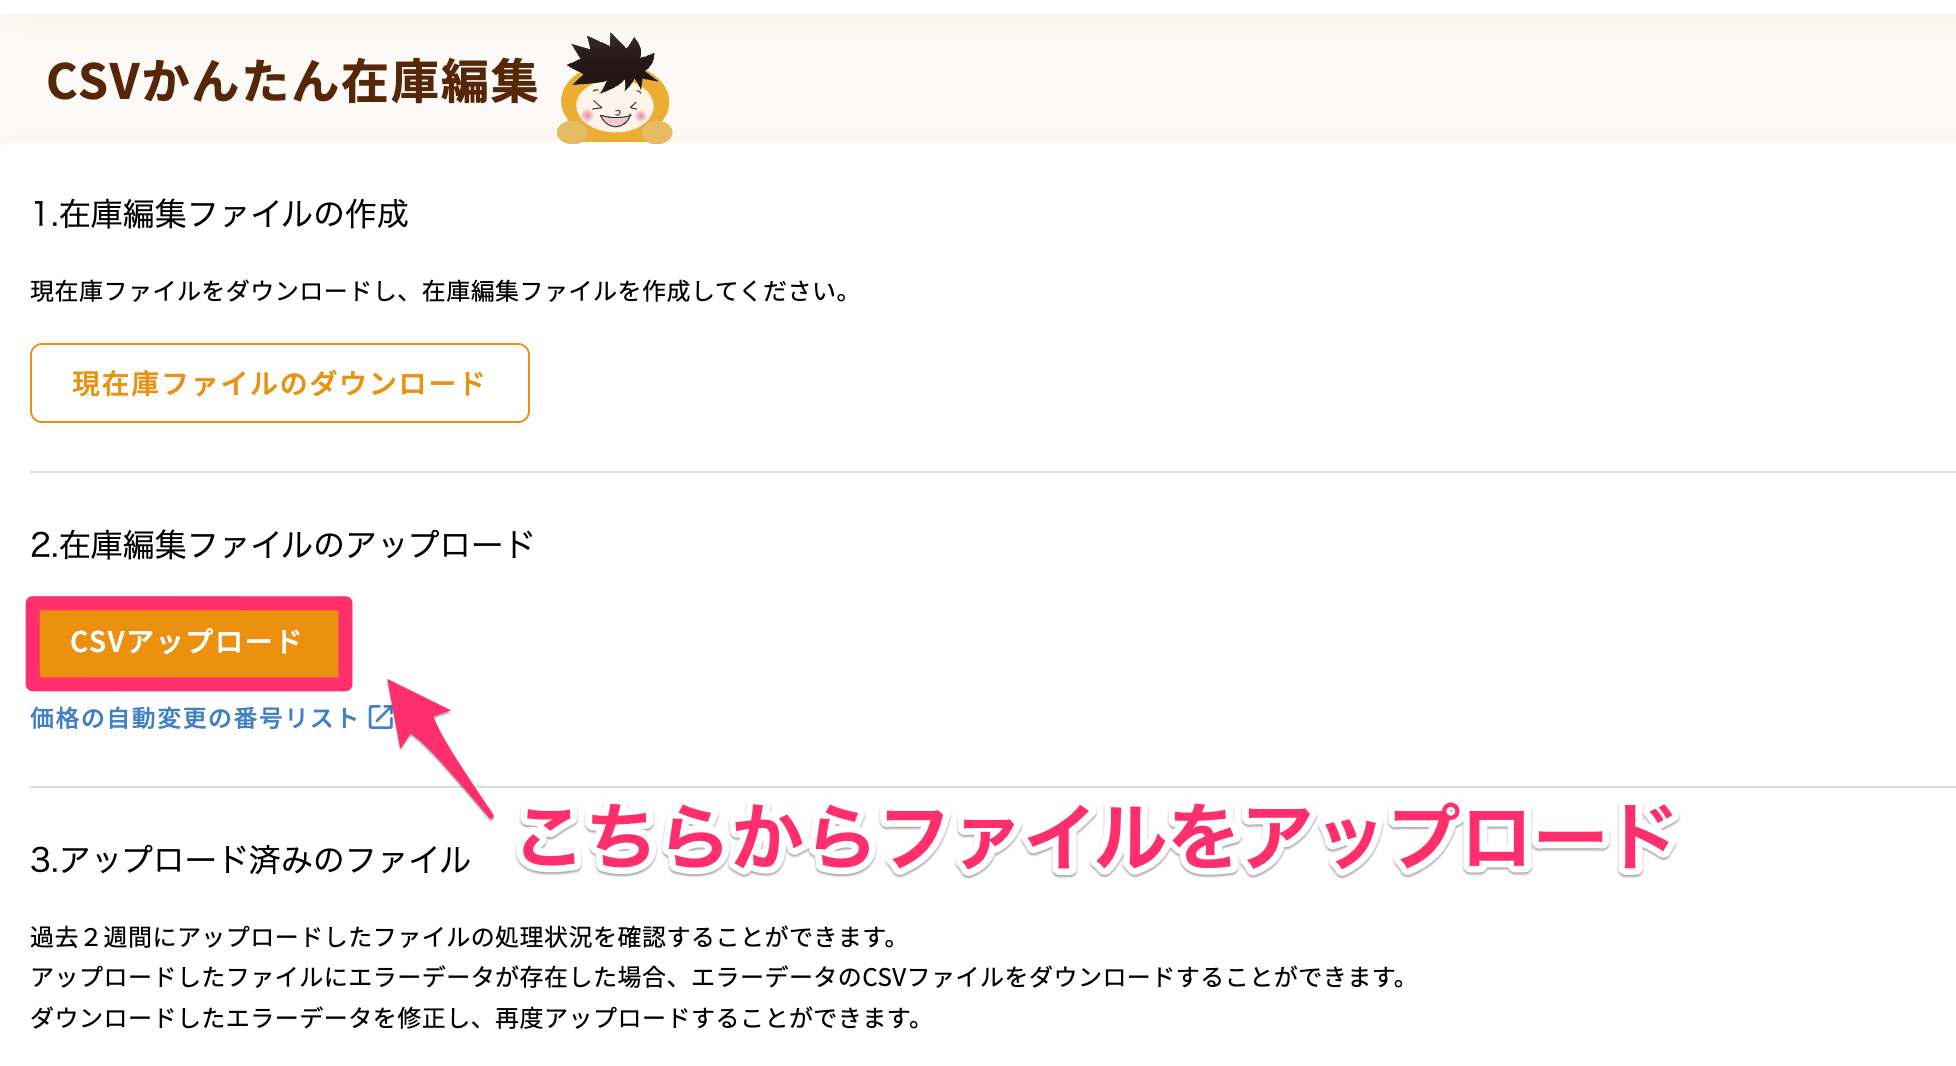Screen dimensions: 1956x1066
Task: Click the pink こちらからファイルをアップロード annotation text
Action: (1097, 838)
